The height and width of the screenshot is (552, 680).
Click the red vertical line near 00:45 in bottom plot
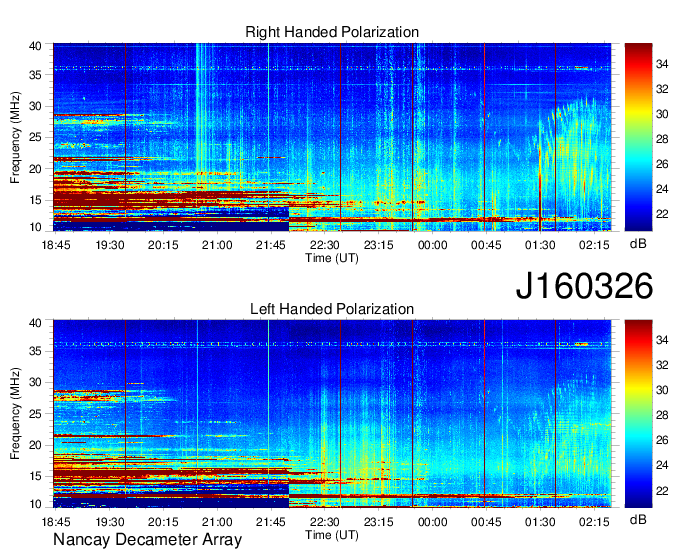(x=484, y=414)
